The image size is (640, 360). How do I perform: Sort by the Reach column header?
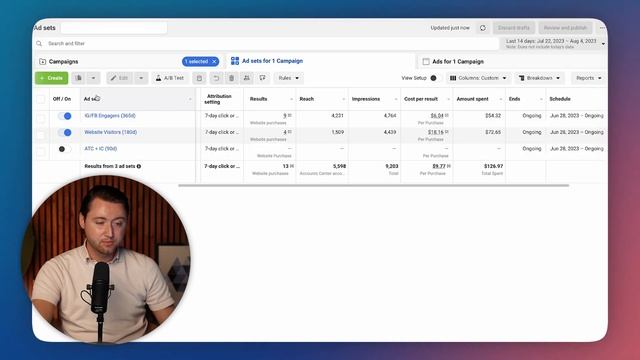click(x=307, y=99)
